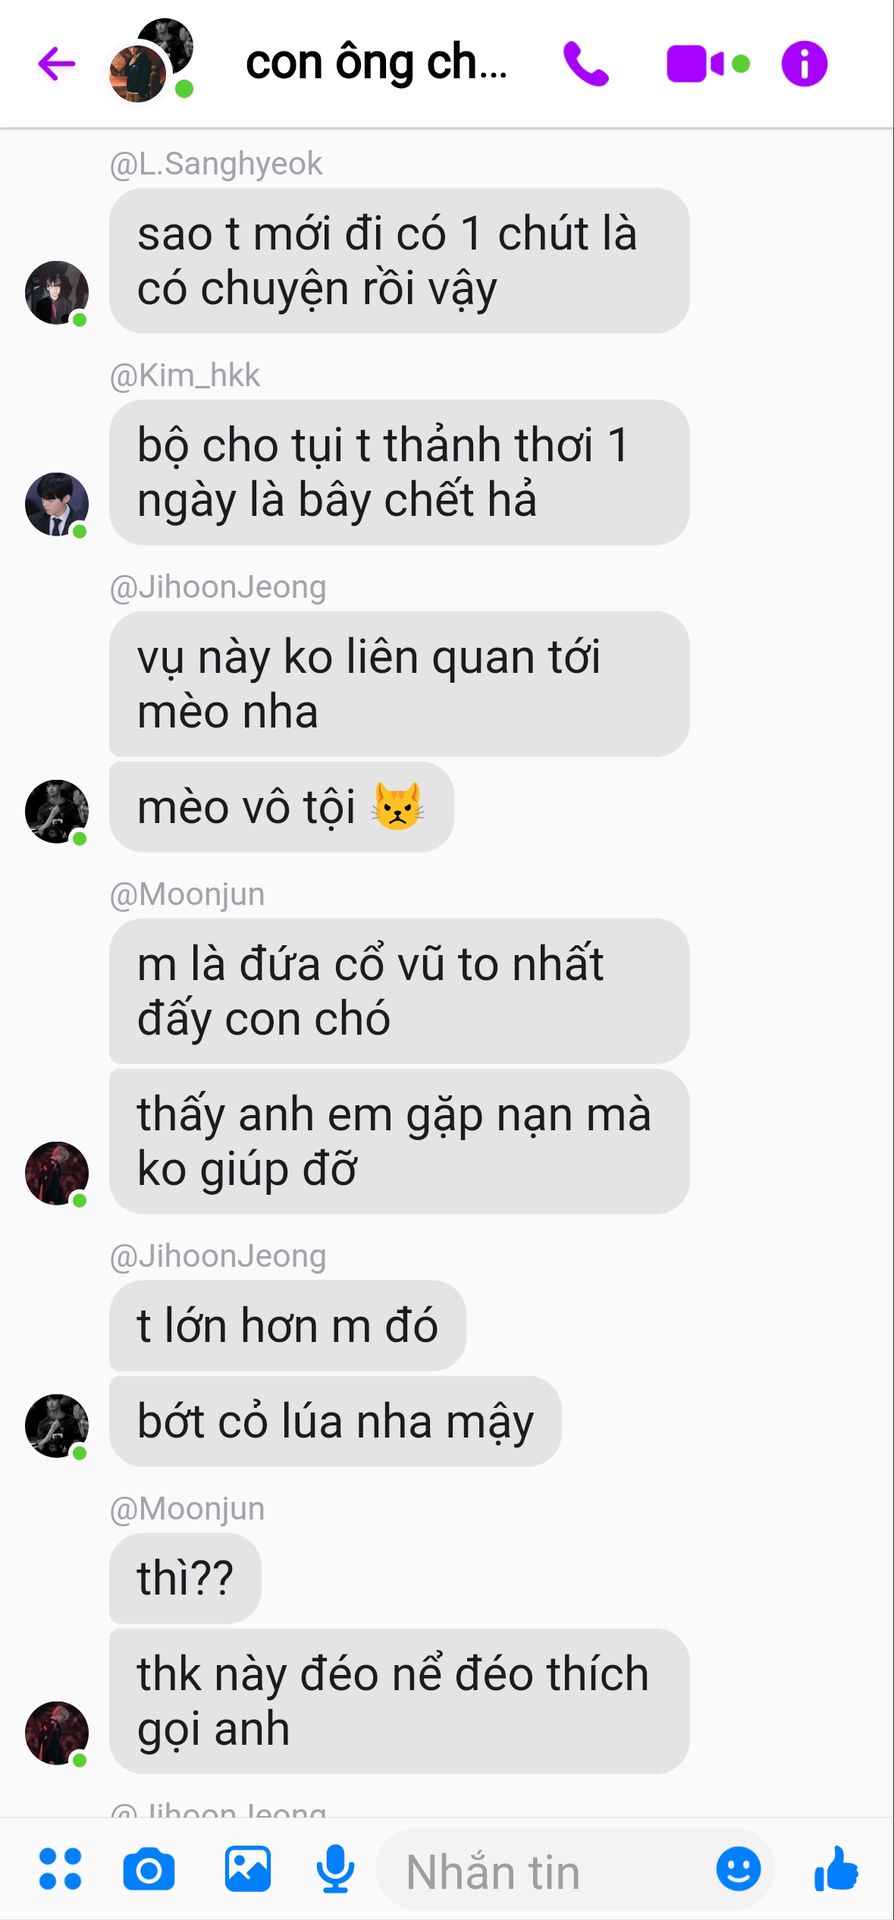Tap the microphone voice message icon
Screen dimensions: 894x1920
point(335,1869)
